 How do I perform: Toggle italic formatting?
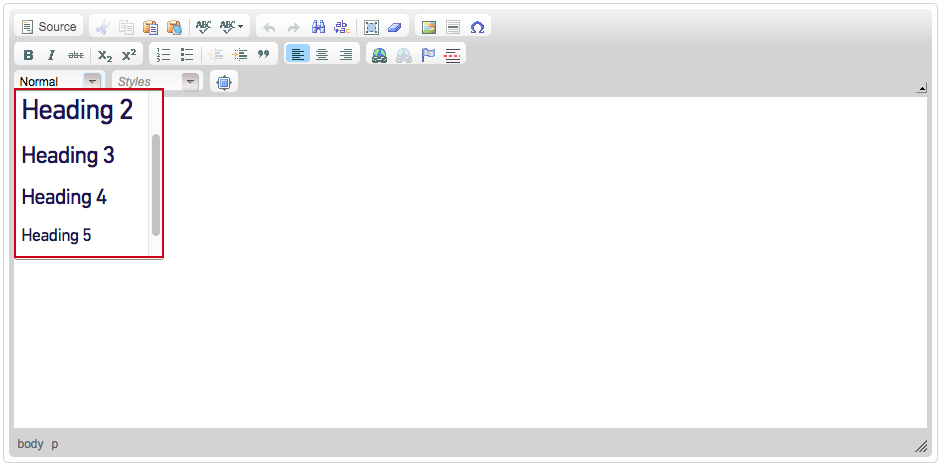point(51,55)
